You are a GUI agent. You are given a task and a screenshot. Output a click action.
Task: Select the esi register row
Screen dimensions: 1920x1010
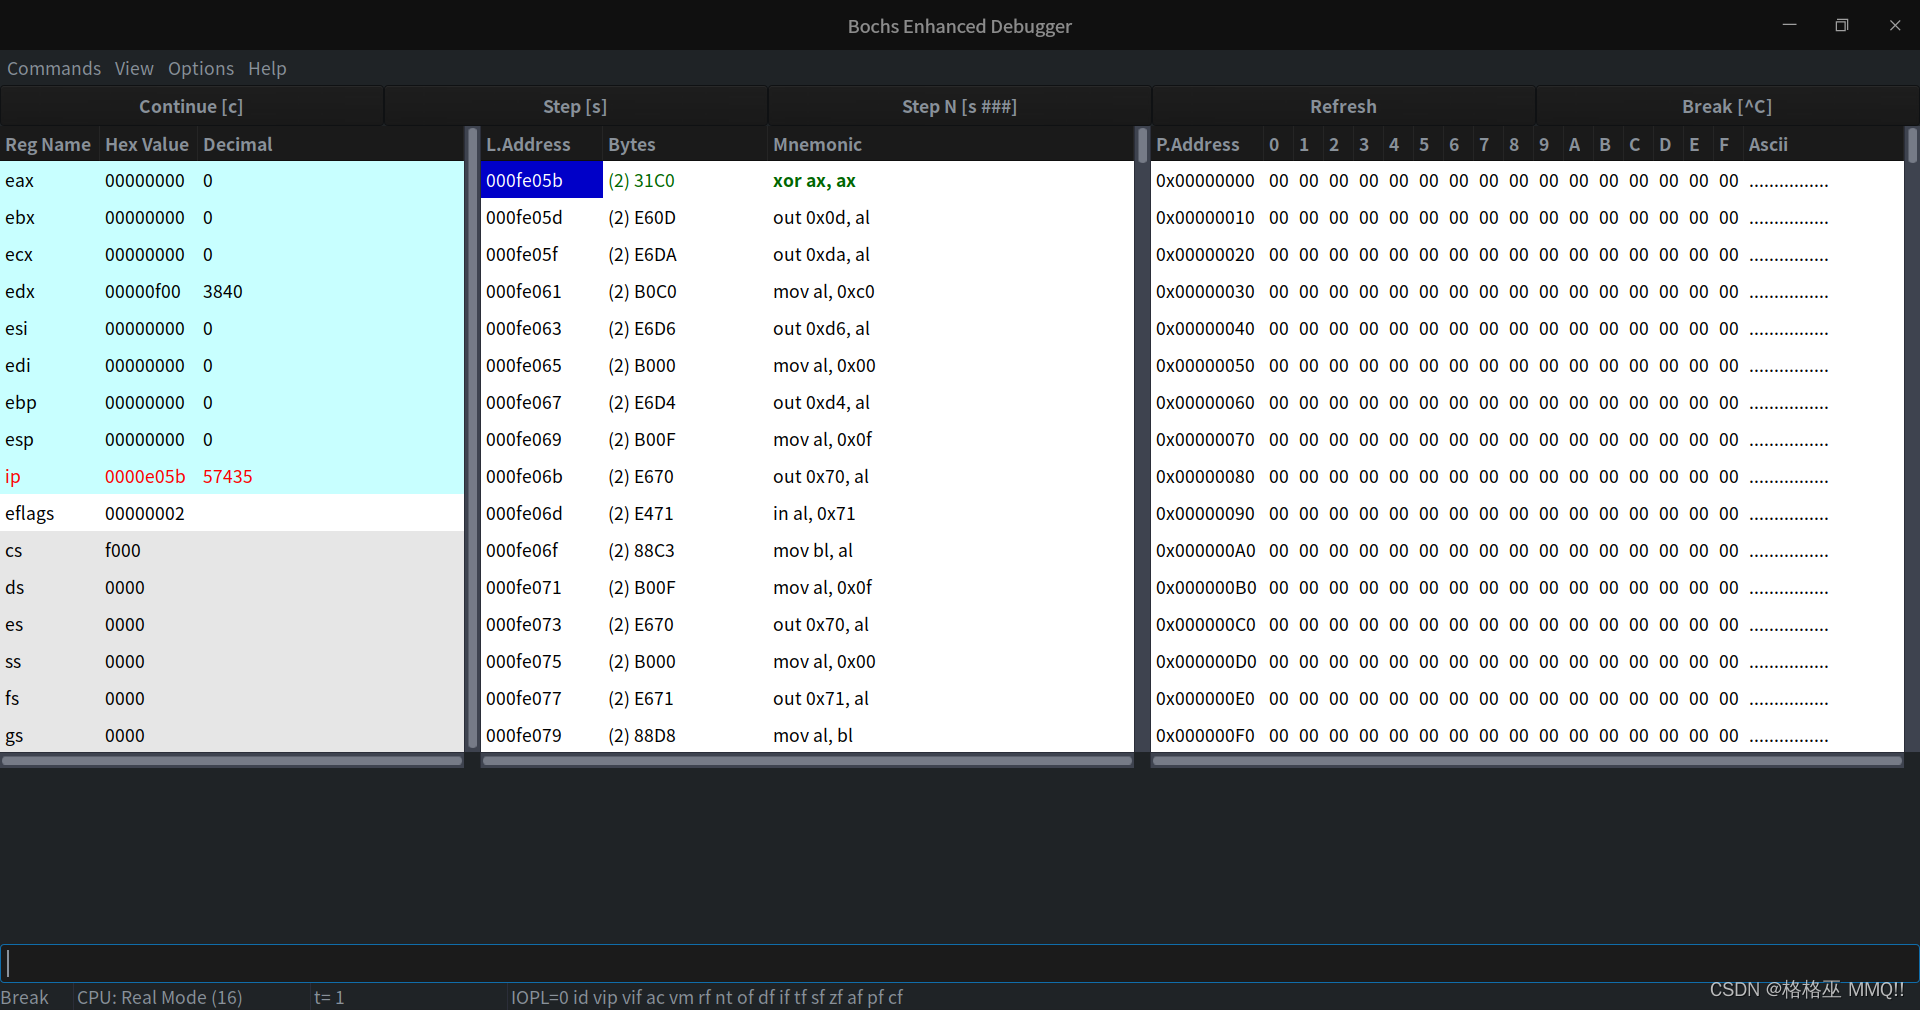(x=232, y=328)
